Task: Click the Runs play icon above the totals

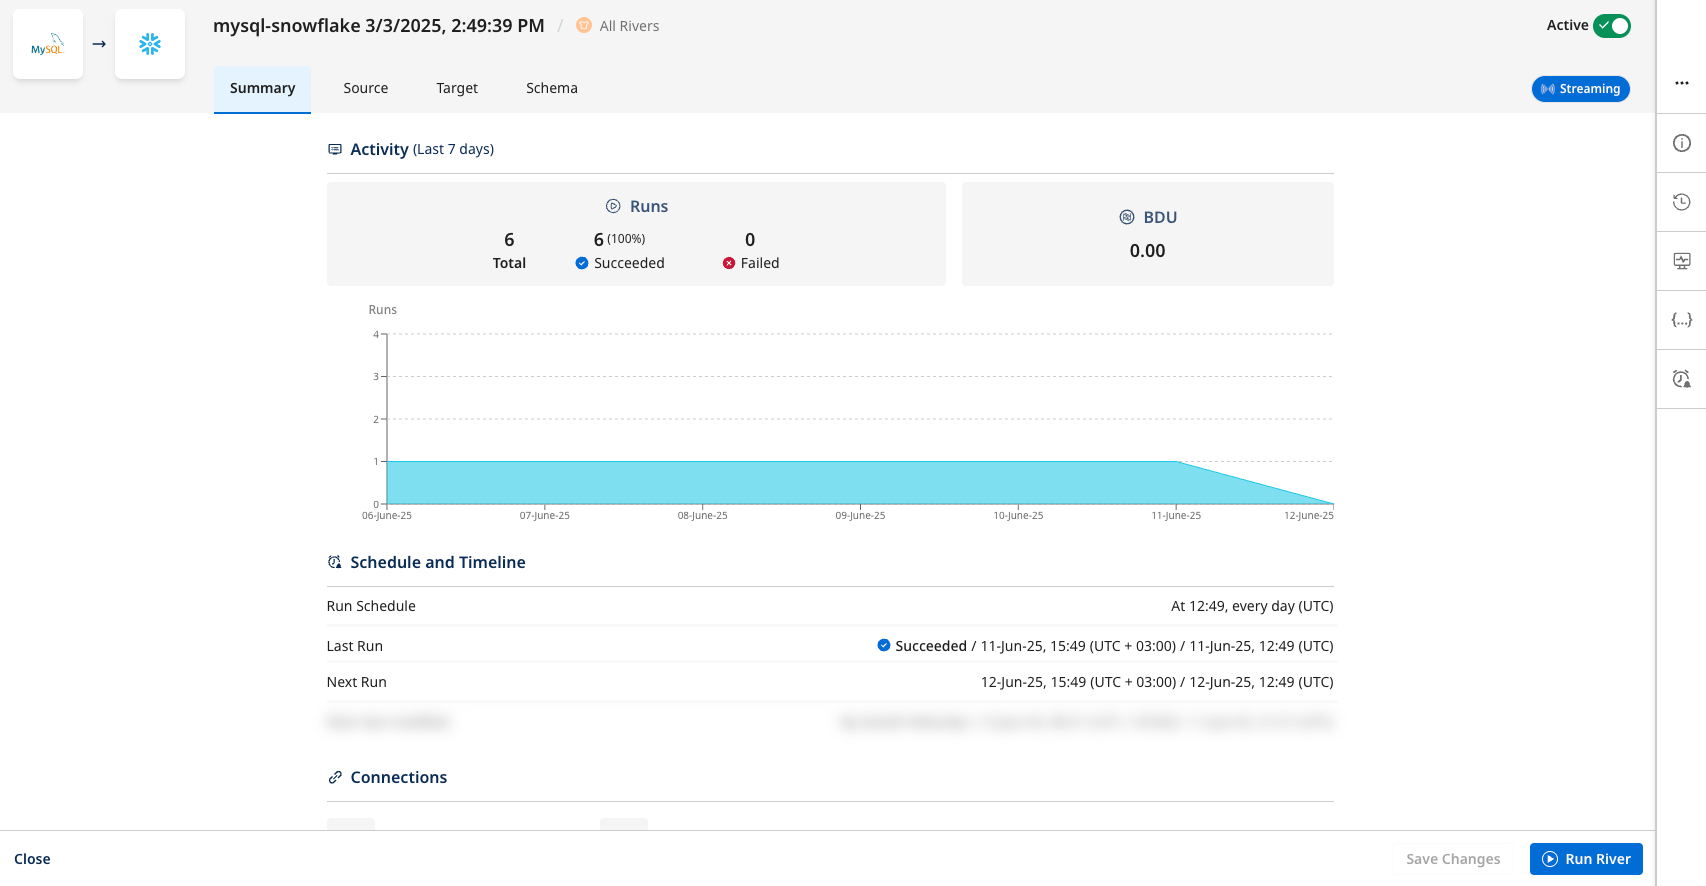Action: (x=613, y=206)
